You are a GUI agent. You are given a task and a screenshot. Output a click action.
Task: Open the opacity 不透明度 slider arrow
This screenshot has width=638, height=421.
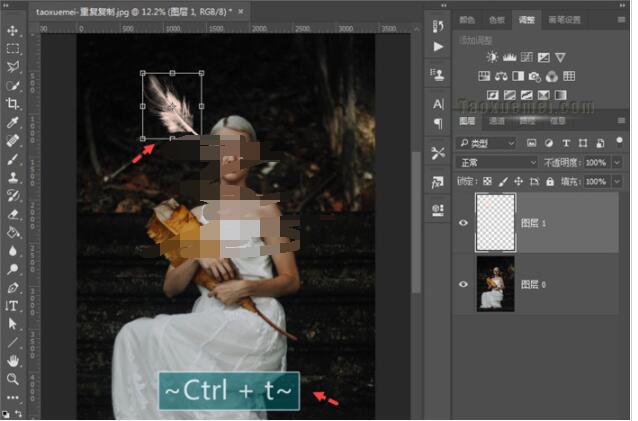(x=618, y=163)
